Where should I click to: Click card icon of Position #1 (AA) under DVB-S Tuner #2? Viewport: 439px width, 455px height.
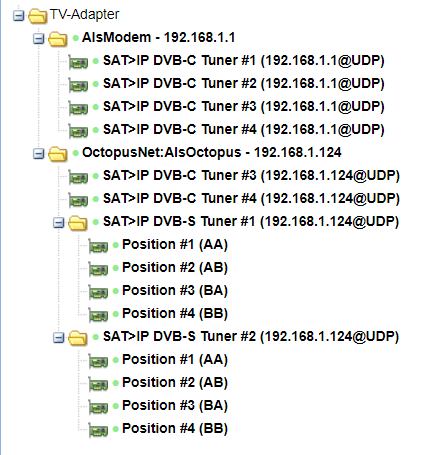pyautogui.click(x=98, y=361)
